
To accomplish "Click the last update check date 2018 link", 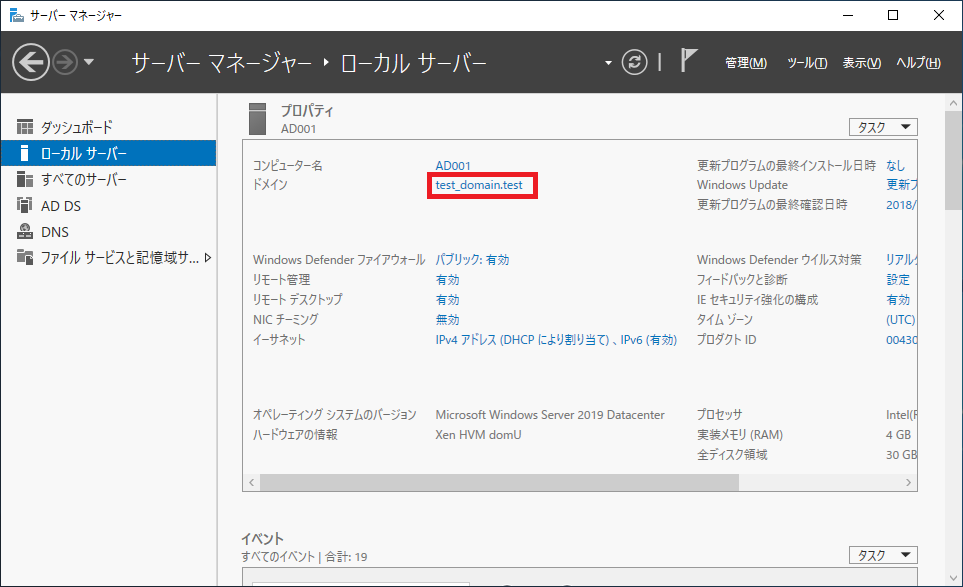I will tap(901, 205).
